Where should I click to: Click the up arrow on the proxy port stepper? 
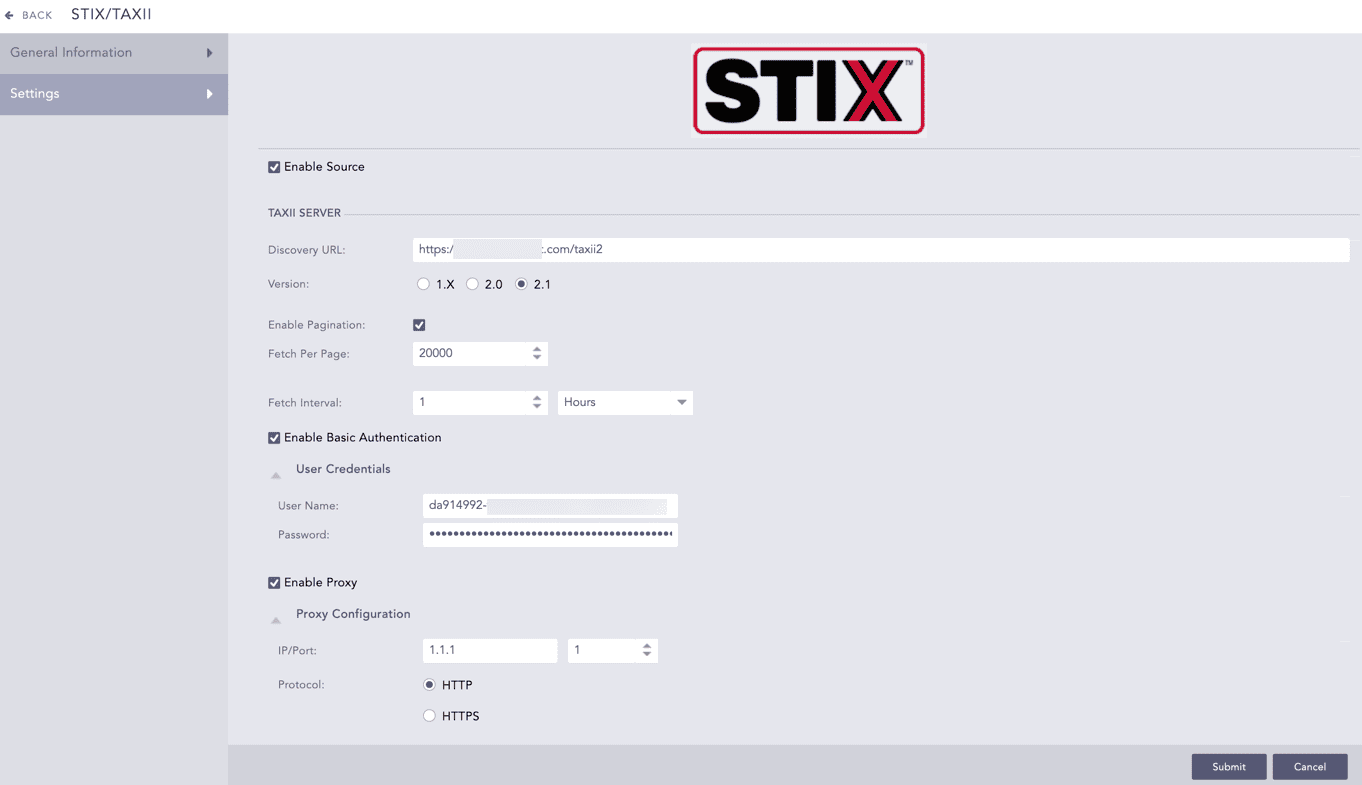[647, 645]
